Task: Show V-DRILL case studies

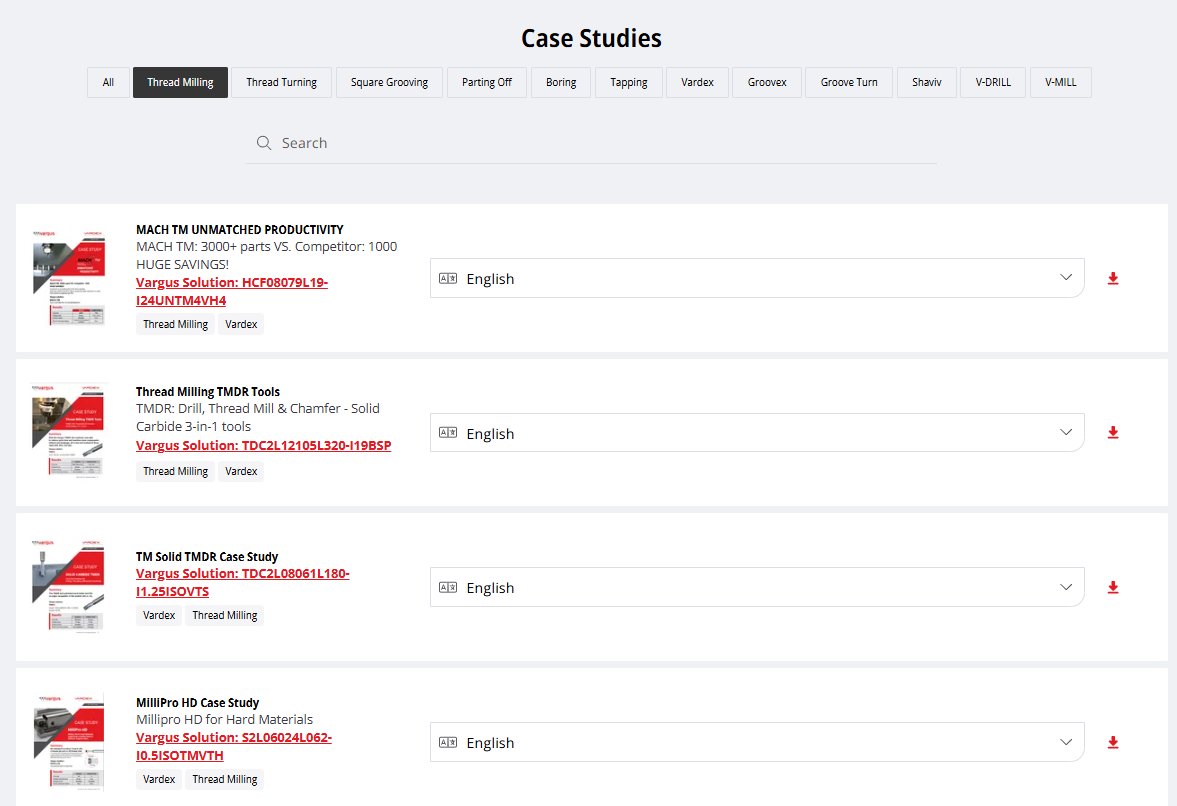Action: (992, 83)
